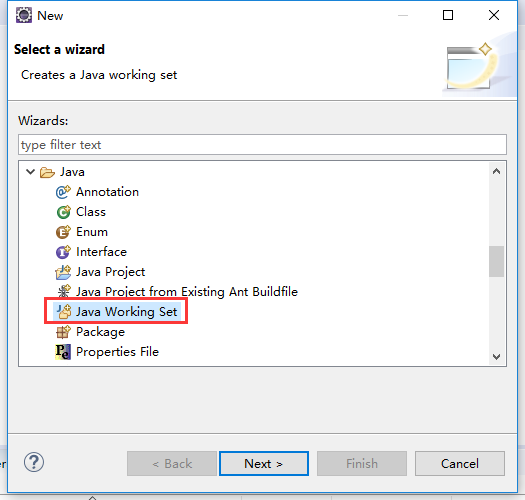Click the scrollbar down arrow
Screen dimensions: 525x500
point(497,357)
